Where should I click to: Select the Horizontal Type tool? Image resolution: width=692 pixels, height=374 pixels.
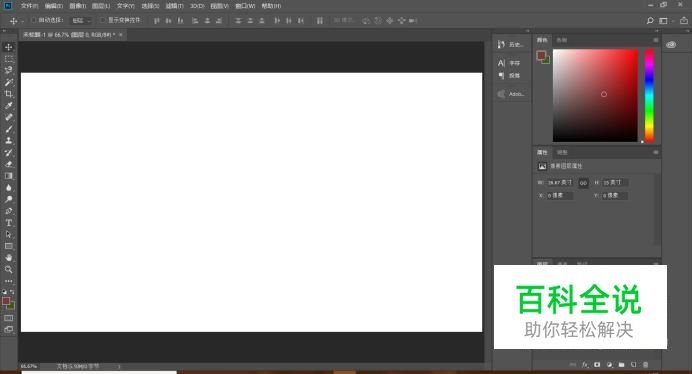pyautogui.click(x=8, y=223)
